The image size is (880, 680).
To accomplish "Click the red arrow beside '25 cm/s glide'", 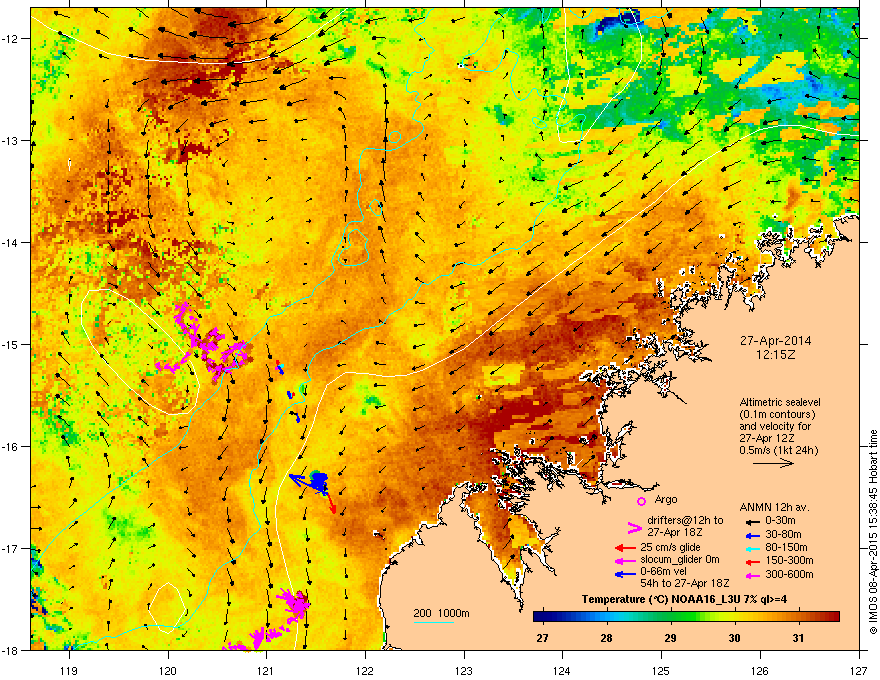I will coord(624,548).
